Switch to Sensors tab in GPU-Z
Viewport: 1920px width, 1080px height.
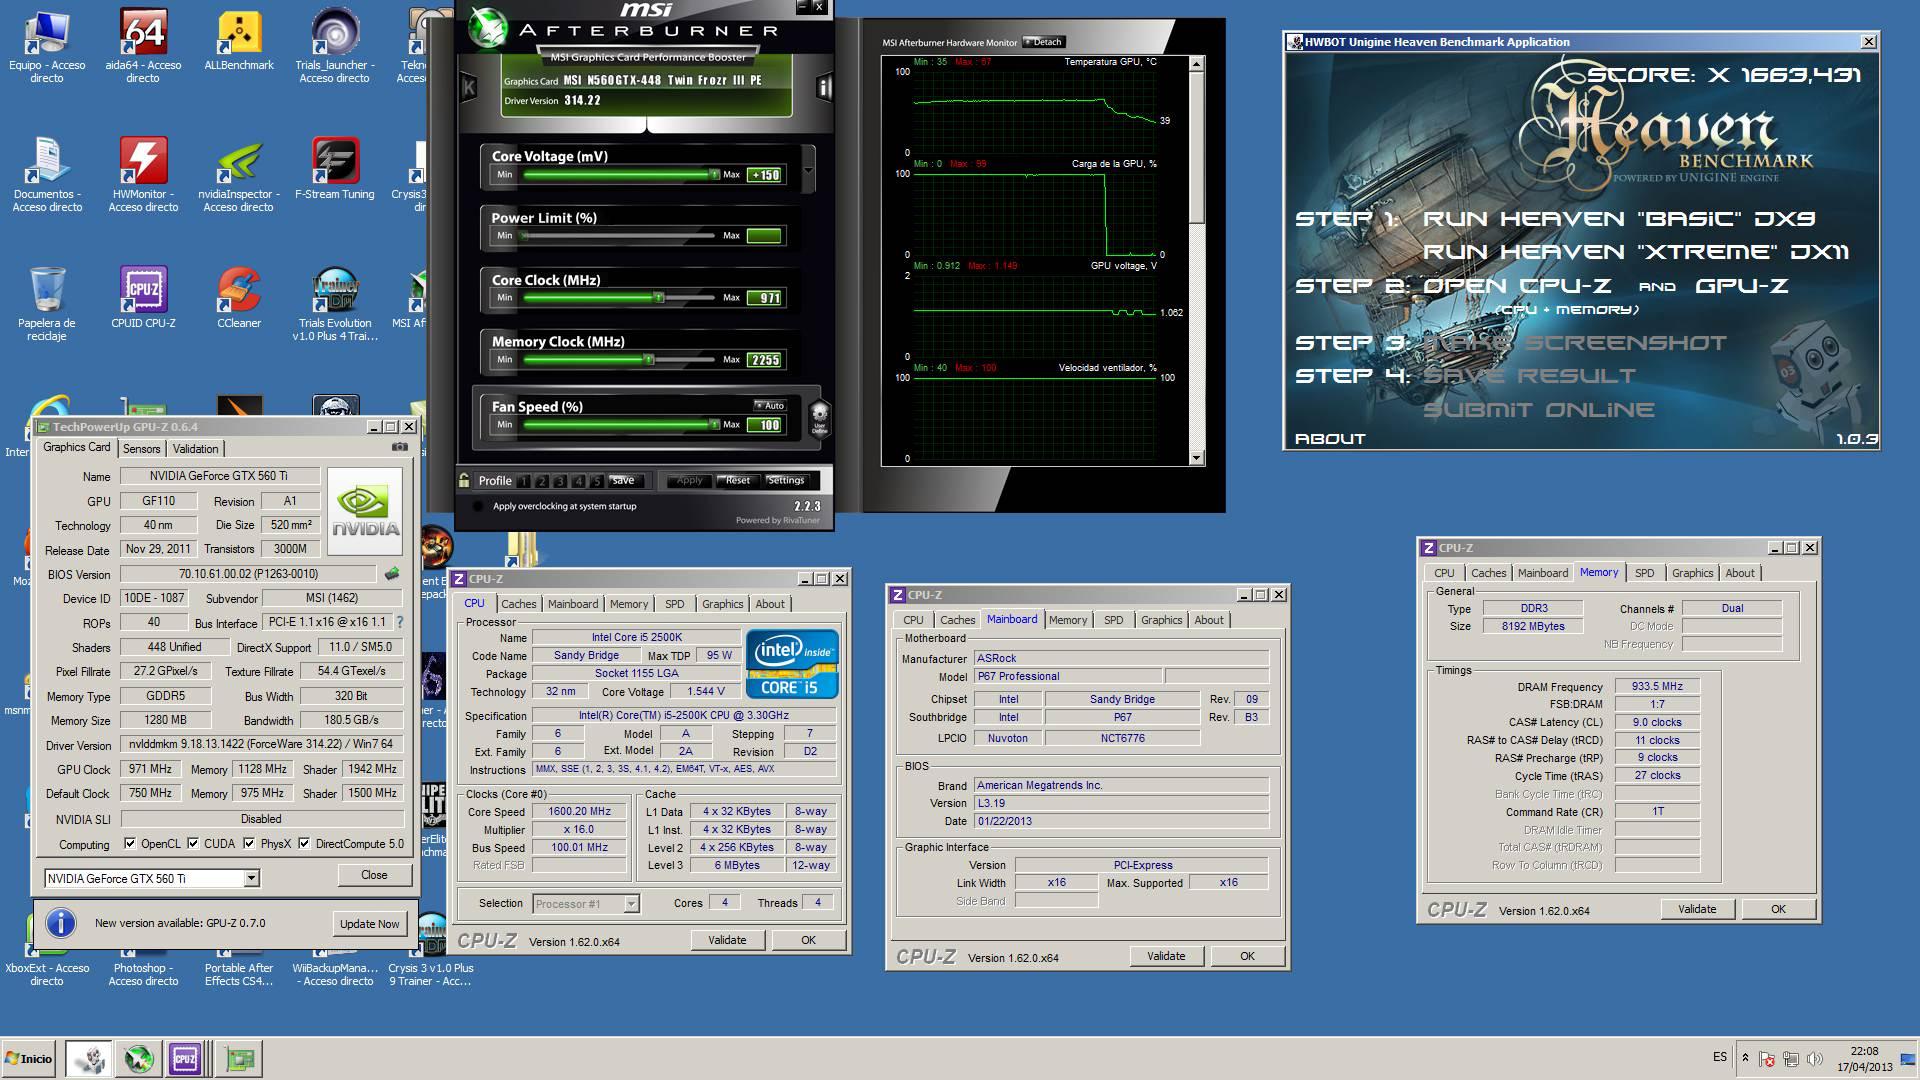[x=141, y=449]
